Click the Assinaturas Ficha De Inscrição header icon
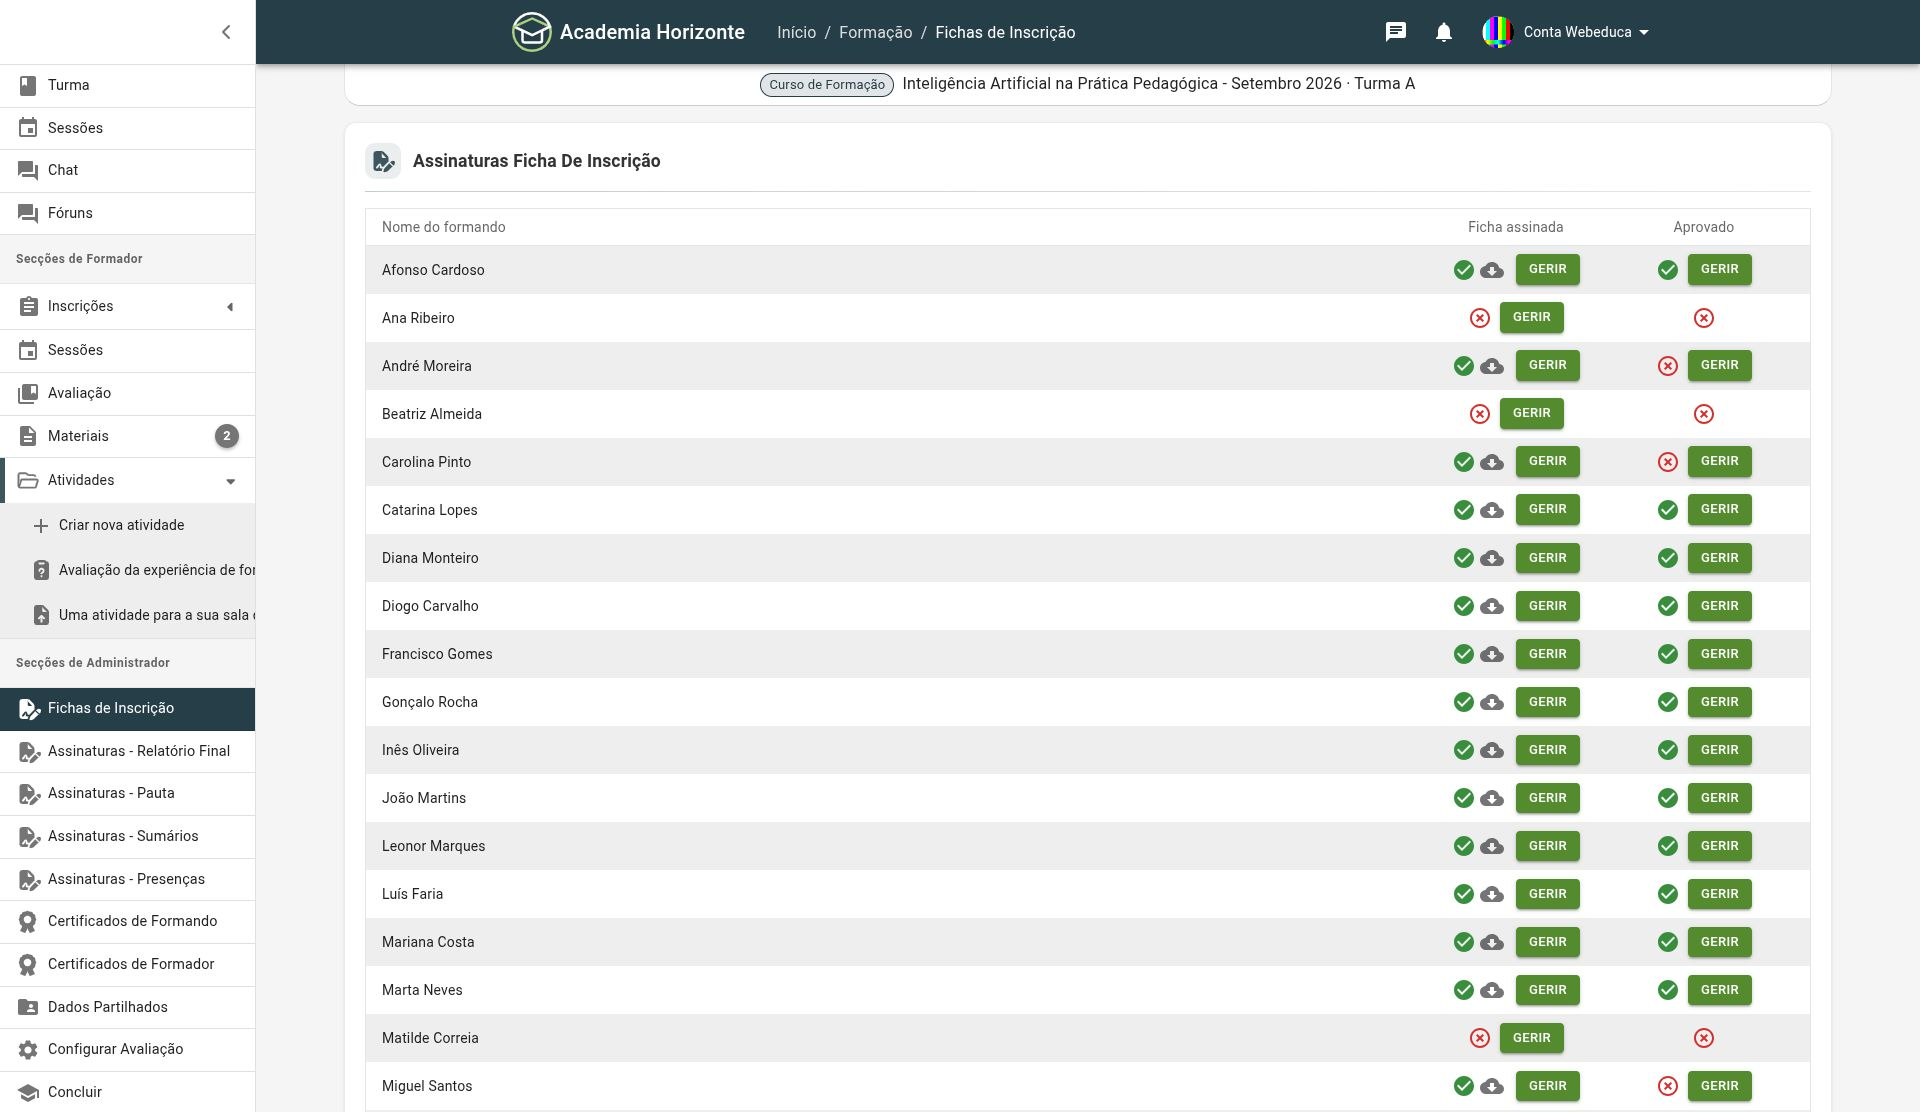The width and height of the screenshot is (1920, 1112). tap(383, 161)
